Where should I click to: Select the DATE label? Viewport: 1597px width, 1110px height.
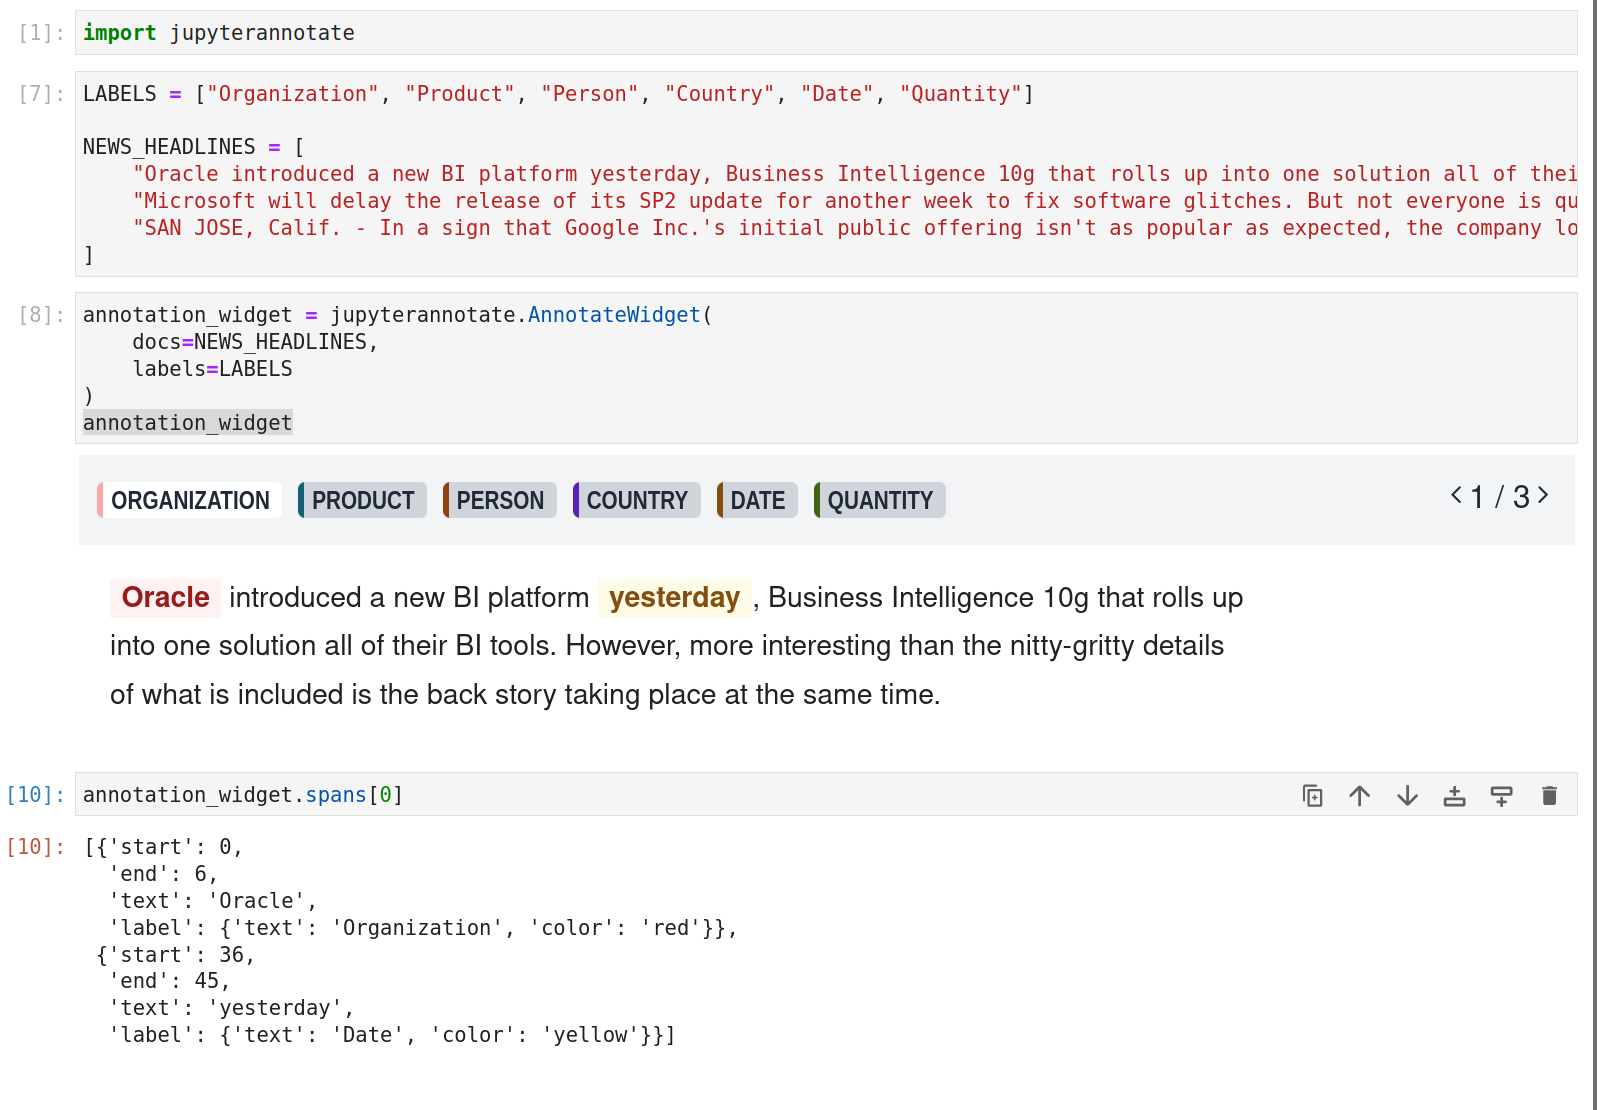pos(757,500)
